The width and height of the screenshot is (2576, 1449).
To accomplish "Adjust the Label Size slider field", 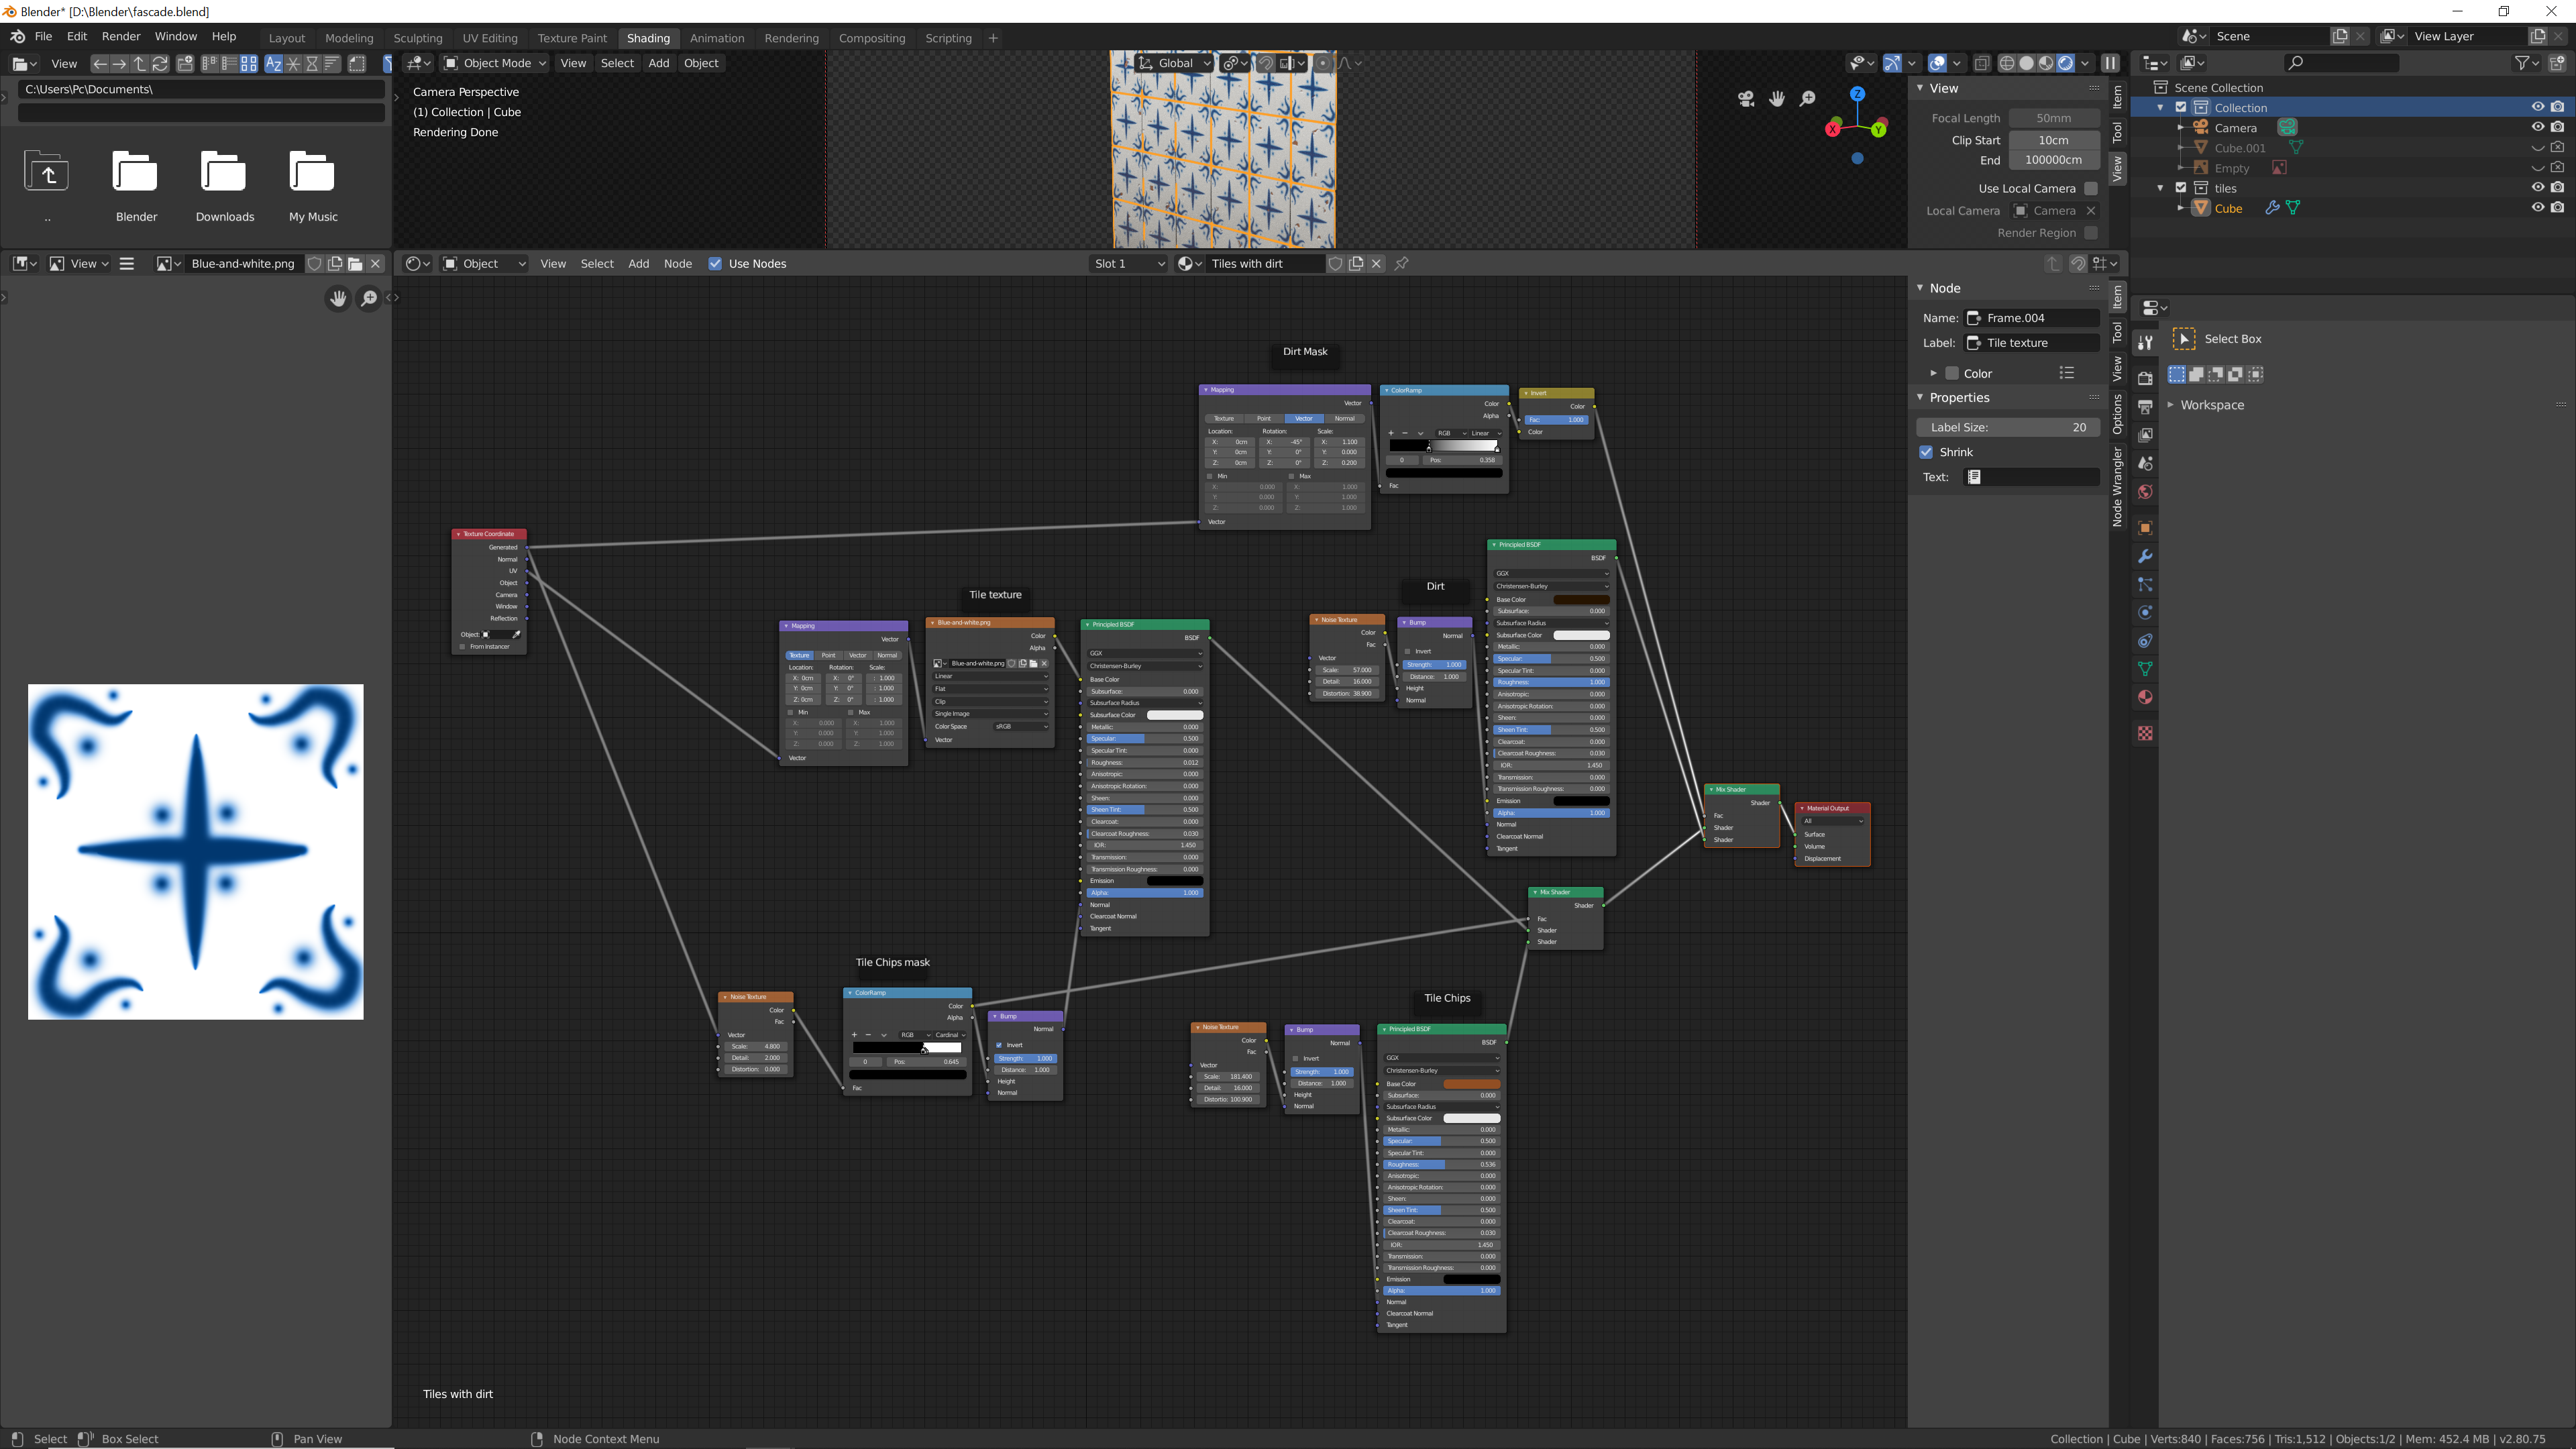I will point(2008,427).
